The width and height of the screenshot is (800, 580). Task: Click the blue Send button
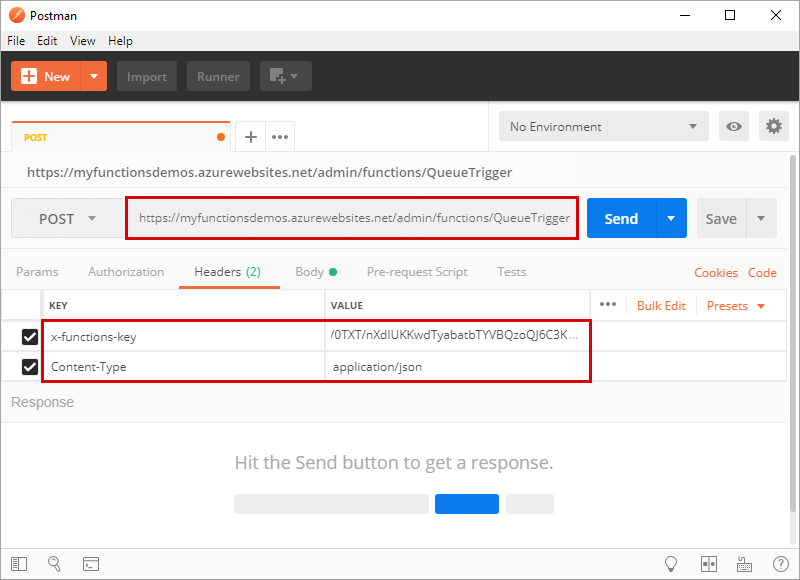tap(621, 218)
